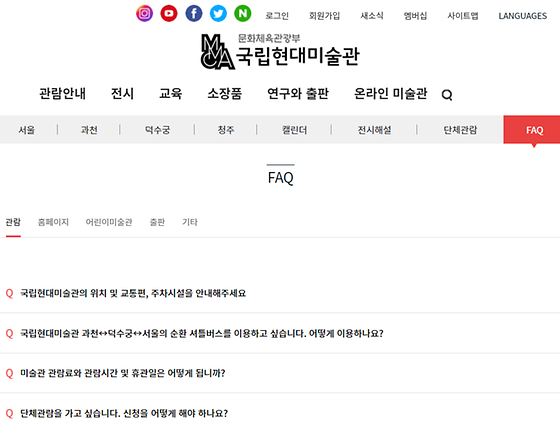Viewport: 560px width, 433px height.
Task: Switch to the 홈페이지 FAQ tab
Action: point(53,222)
